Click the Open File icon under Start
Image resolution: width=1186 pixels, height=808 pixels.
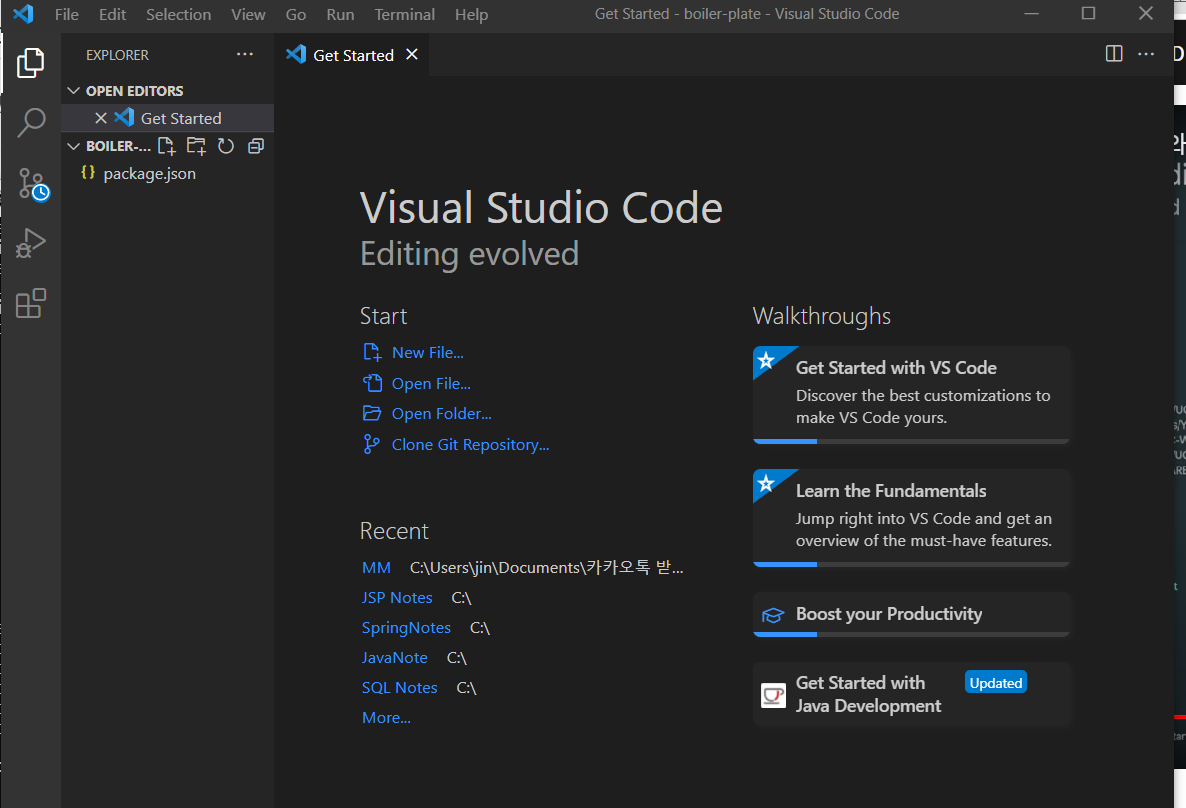click(372, 383)
